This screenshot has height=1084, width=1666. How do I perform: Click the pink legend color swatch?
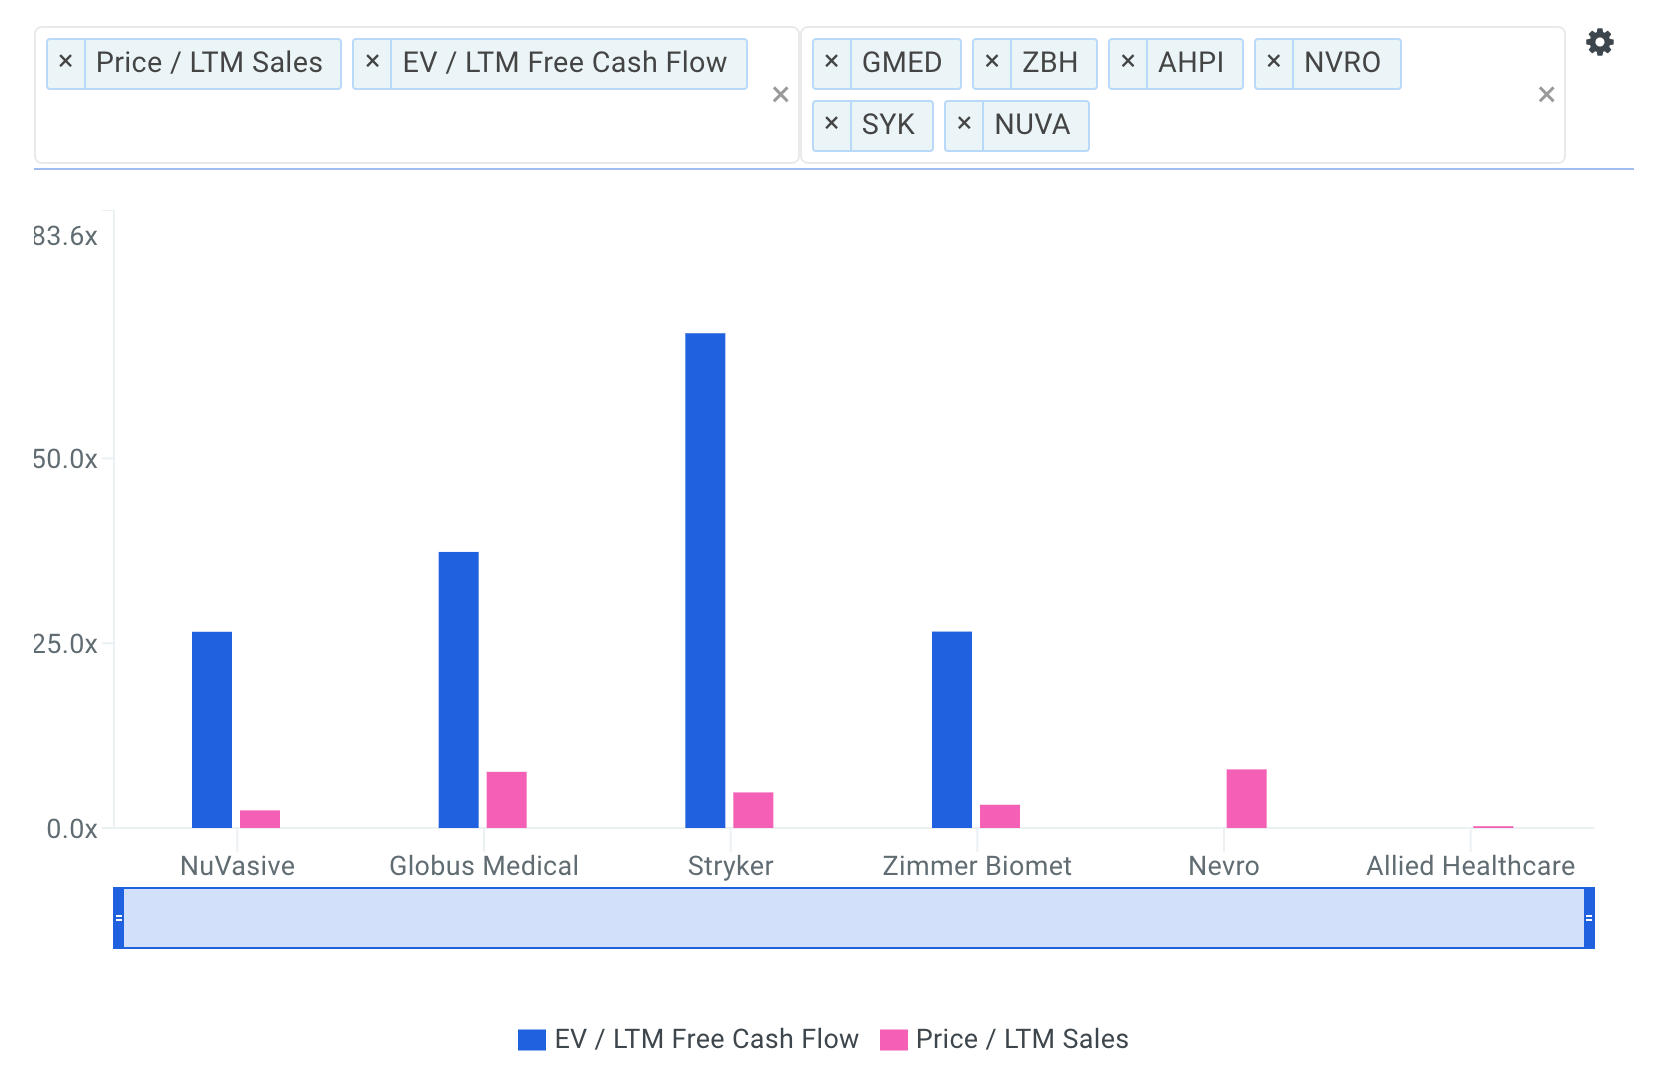tap(893, 1040)
